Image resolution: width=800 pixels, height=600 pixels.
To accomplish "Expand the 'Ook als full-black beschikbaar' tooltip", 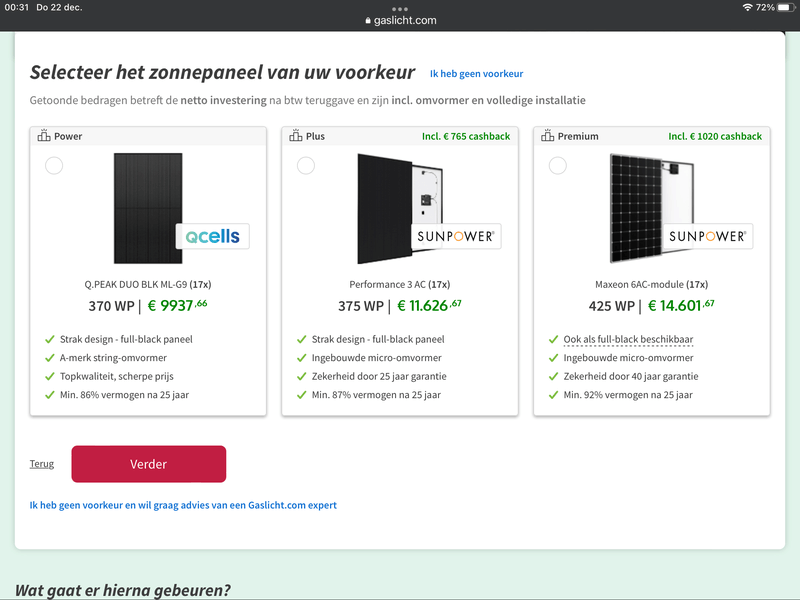I will 629,338.
